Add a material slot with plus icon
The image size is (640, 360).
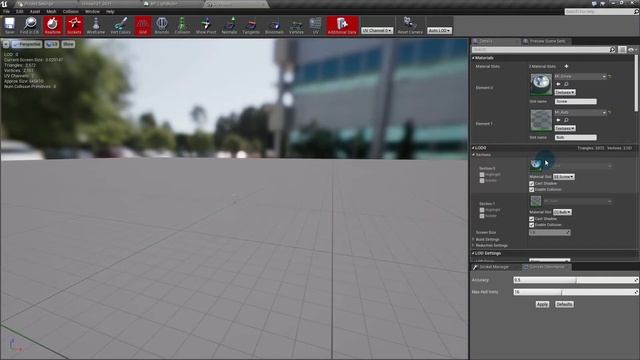[566, 66]
